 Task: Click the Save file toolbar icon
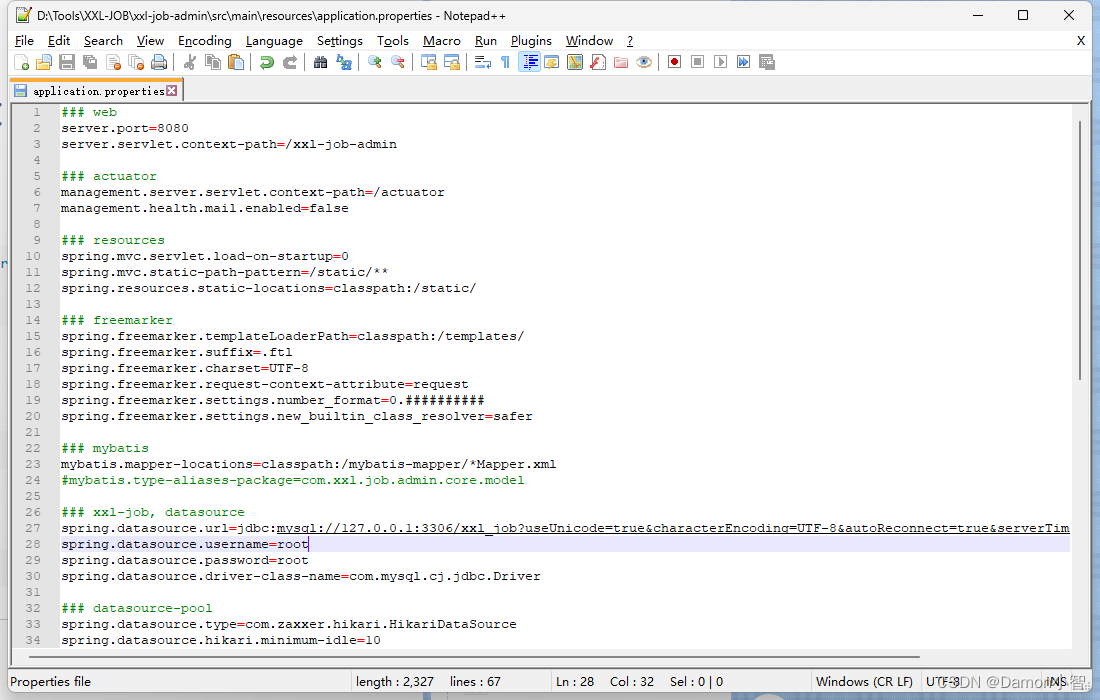67,62
